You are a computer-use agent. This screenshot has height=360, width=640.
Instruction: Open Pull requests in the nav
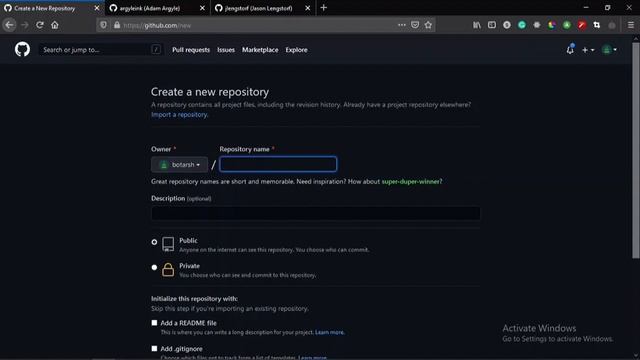click(x=191, y=49)
